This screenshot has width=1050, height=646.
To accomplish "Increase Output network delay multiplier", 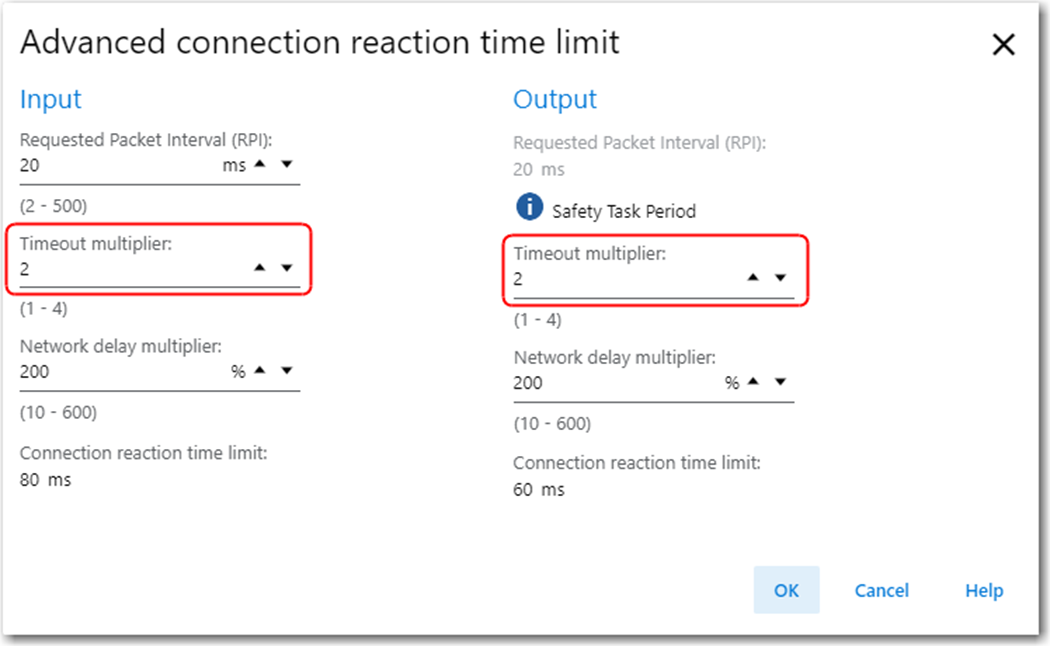I will [755, 382].
